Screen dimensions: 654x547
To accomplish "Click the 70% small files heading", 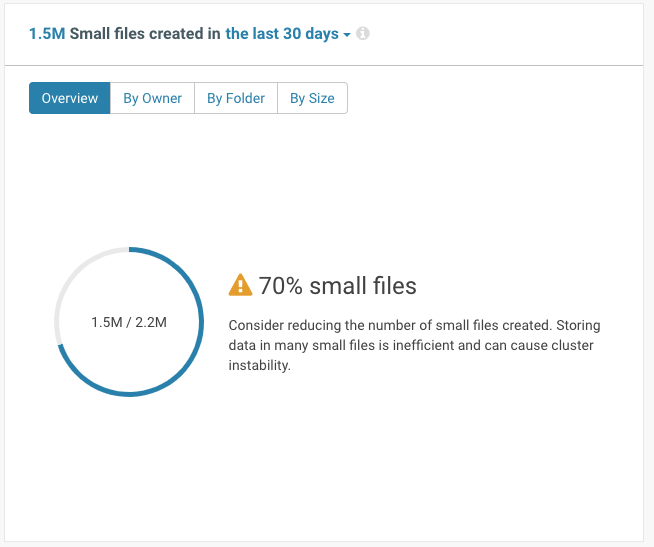I will pos(337,286).
